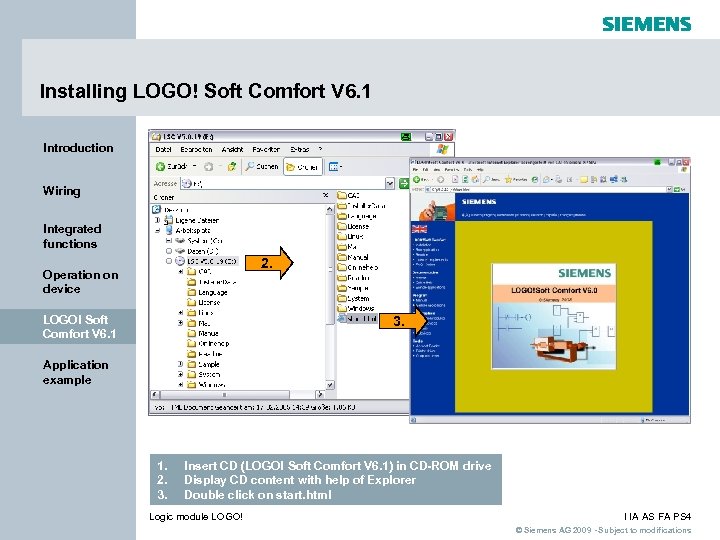
Task: Close the Ordner folder pane
Action: (326, 196)
